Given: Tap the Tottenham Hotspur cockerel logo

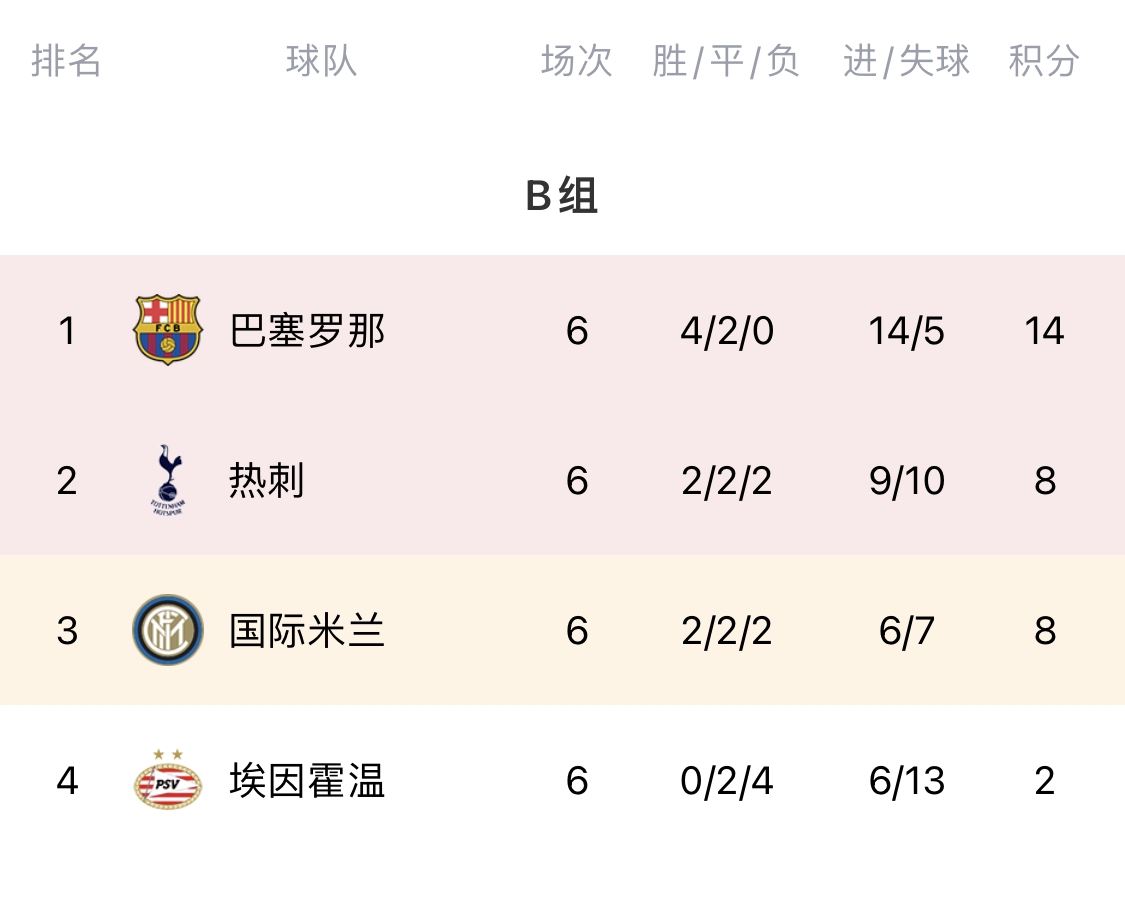Looking at the screenshot, I should [x=168, y=480].
